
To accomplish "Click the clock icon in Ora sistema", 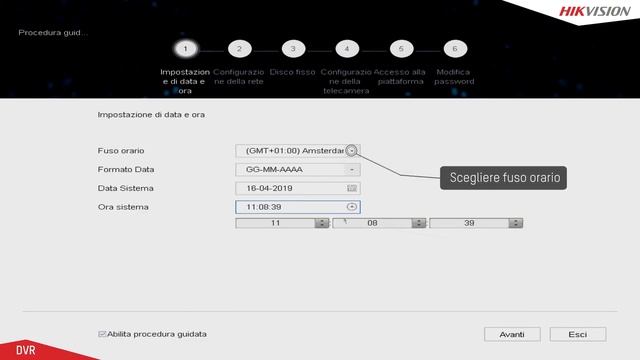I will 351,207.
